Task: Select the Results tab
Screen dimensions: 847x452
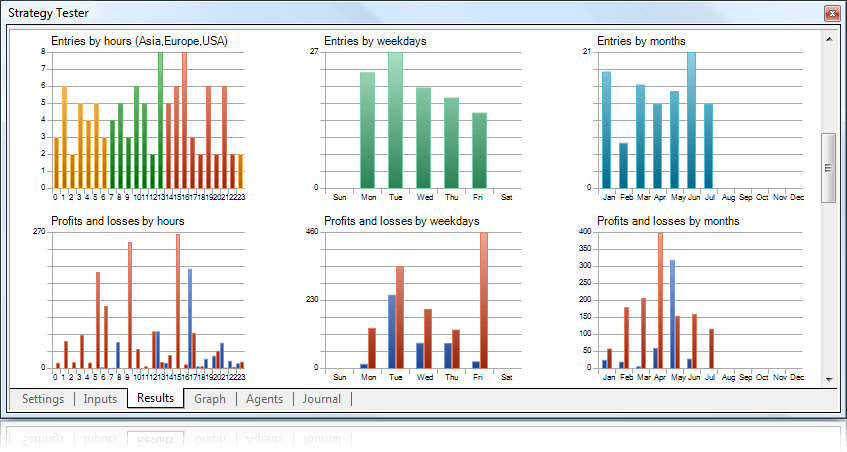Action: pyautogui.click(x=156, y=398)
